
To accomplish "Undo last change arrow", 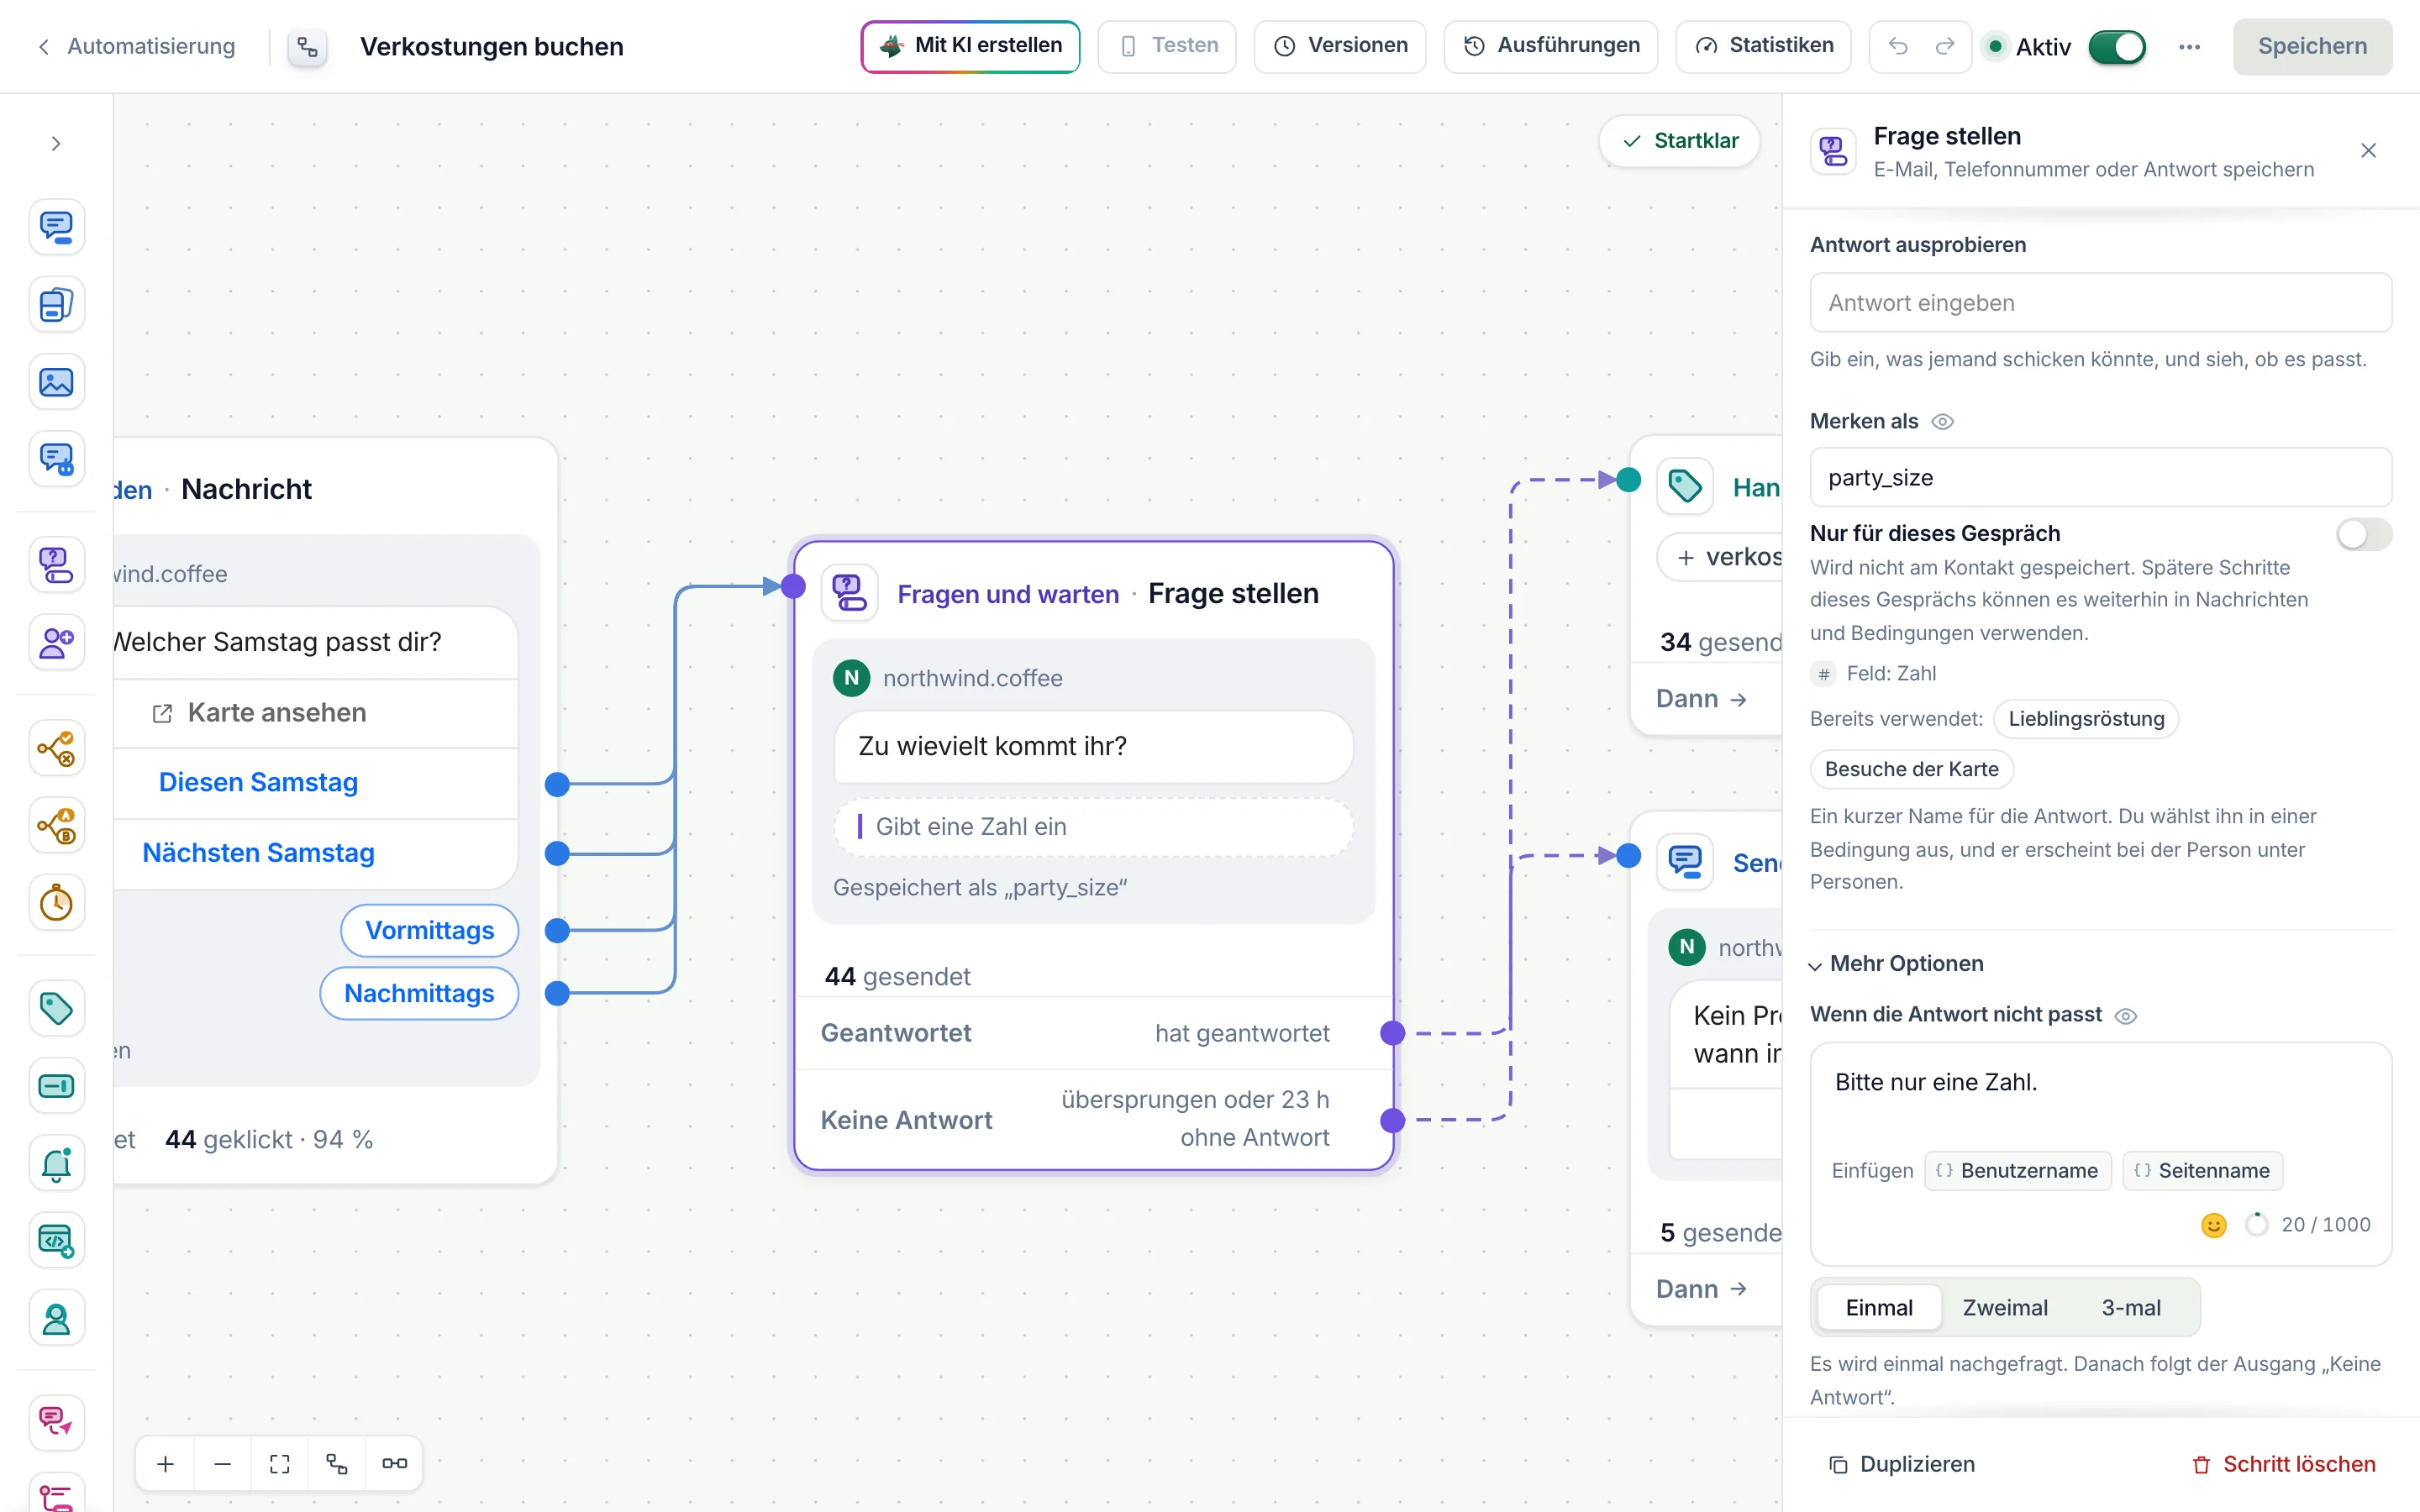I will [x=1898, y=46].
